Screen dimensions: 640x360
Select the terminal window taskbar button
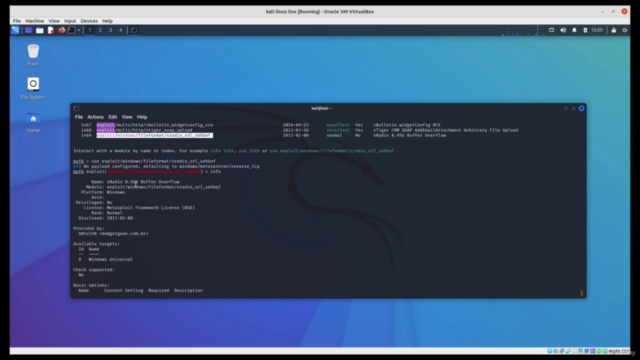pyautogui.click(x=134, y=30)
